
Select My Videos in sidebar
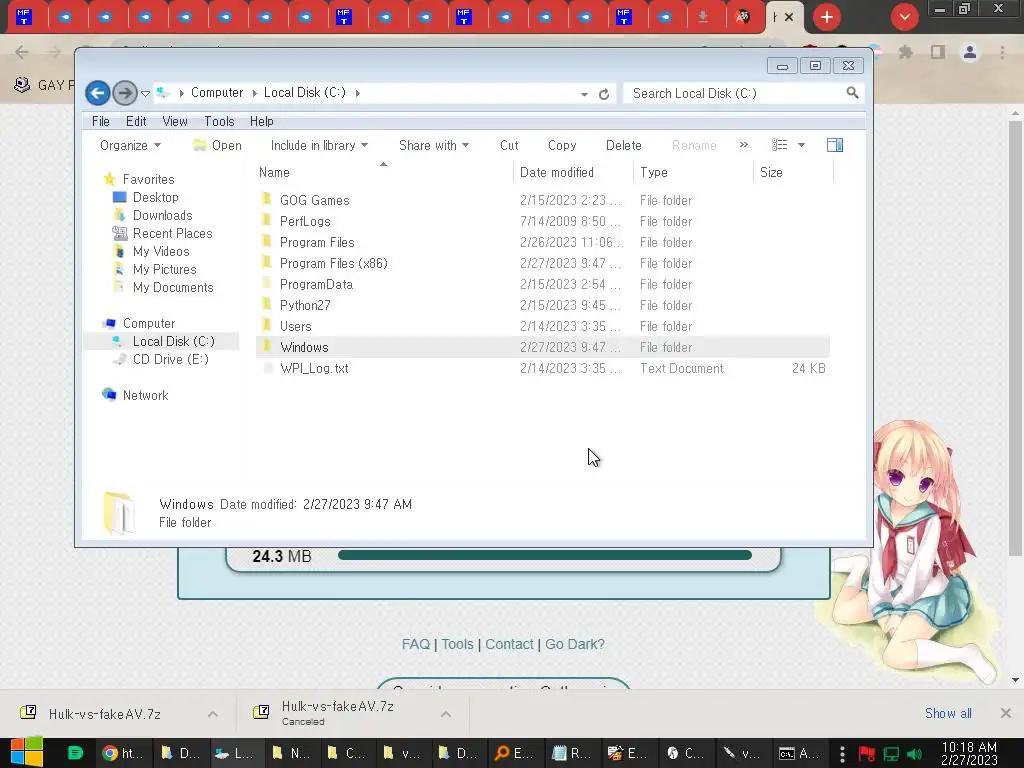(161, 251)
